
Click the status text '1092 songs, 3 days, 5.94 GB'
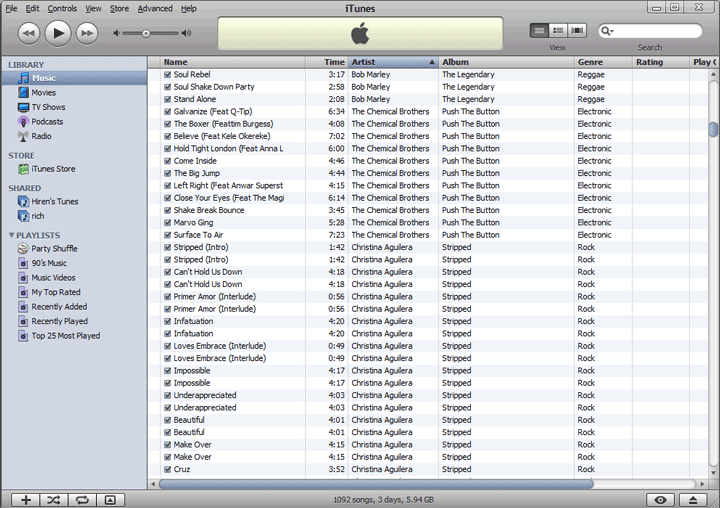point(383,500)
